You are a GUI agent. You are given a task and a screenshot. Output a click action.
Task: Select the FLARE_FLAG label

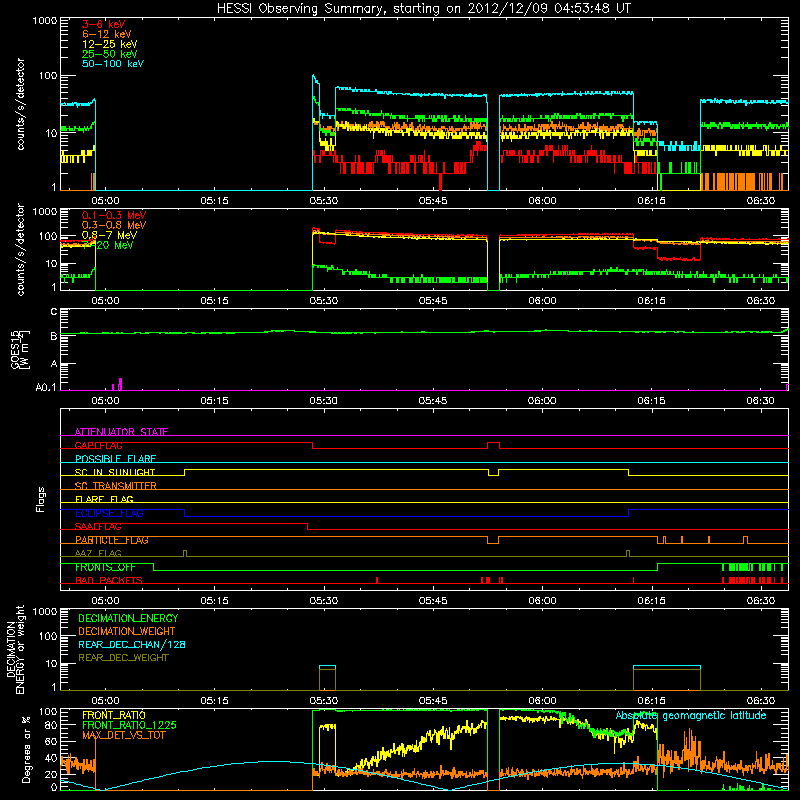tap(104, 499)
